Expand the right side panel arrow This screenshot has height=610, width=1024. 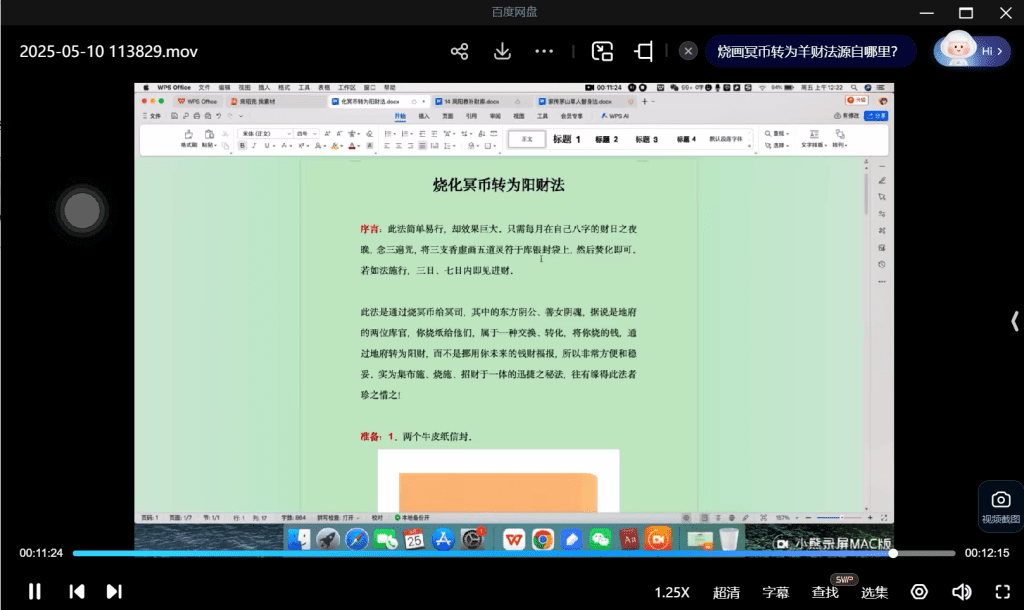click(x=1015, y=321)
